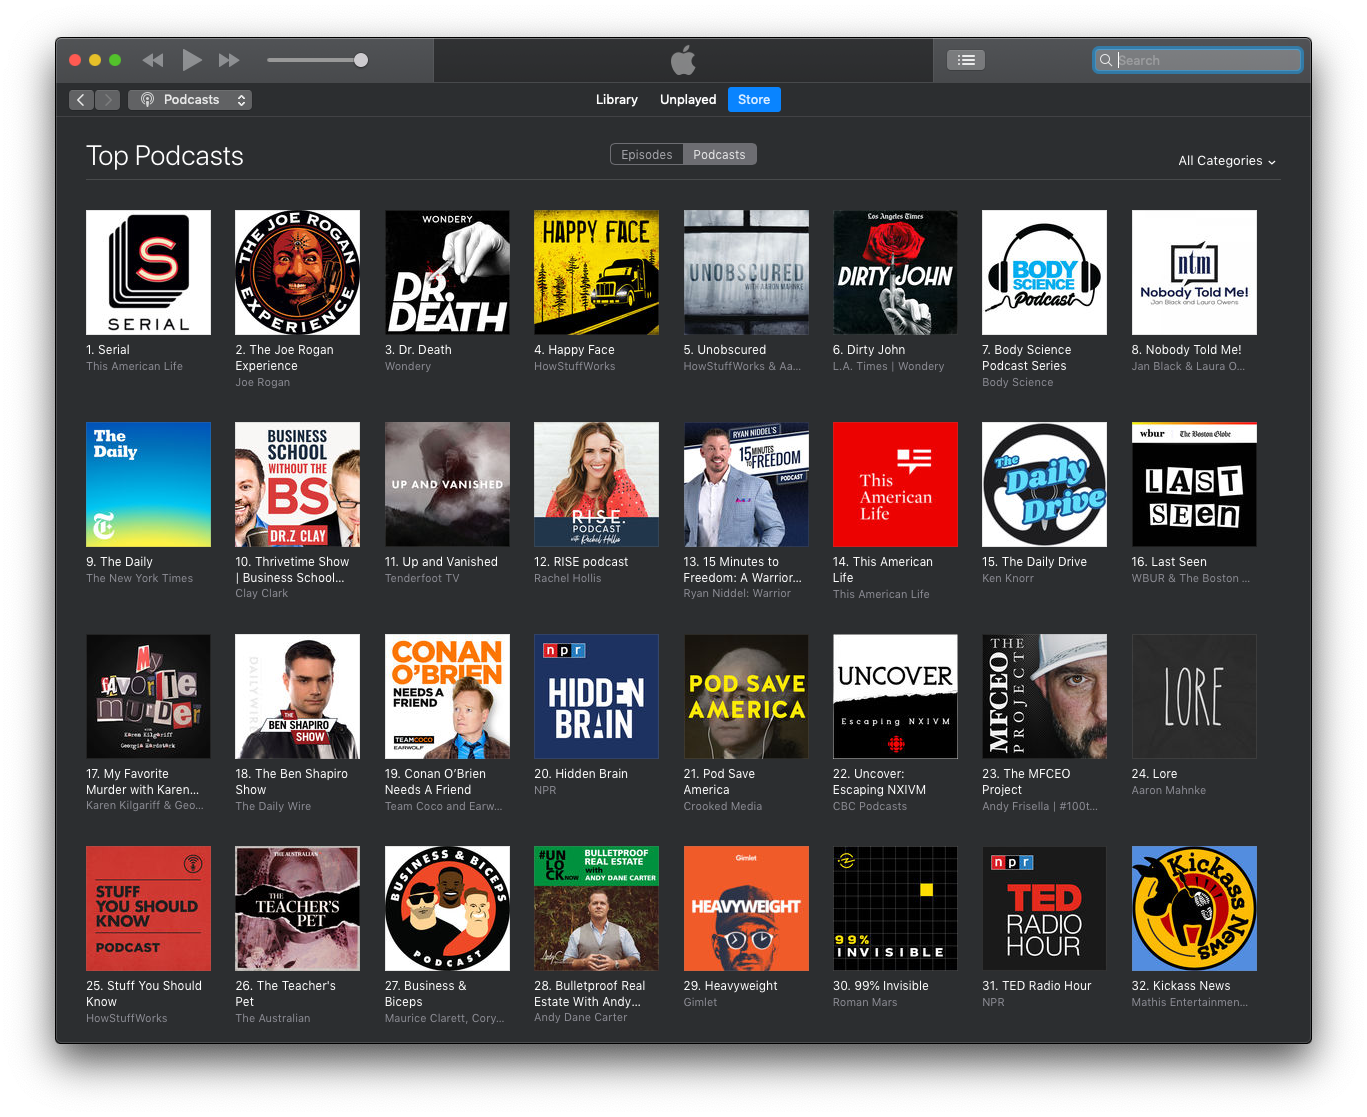Click 'CBC Podcasts' author text
The image size is (1367, 1117).
point(870,806)
